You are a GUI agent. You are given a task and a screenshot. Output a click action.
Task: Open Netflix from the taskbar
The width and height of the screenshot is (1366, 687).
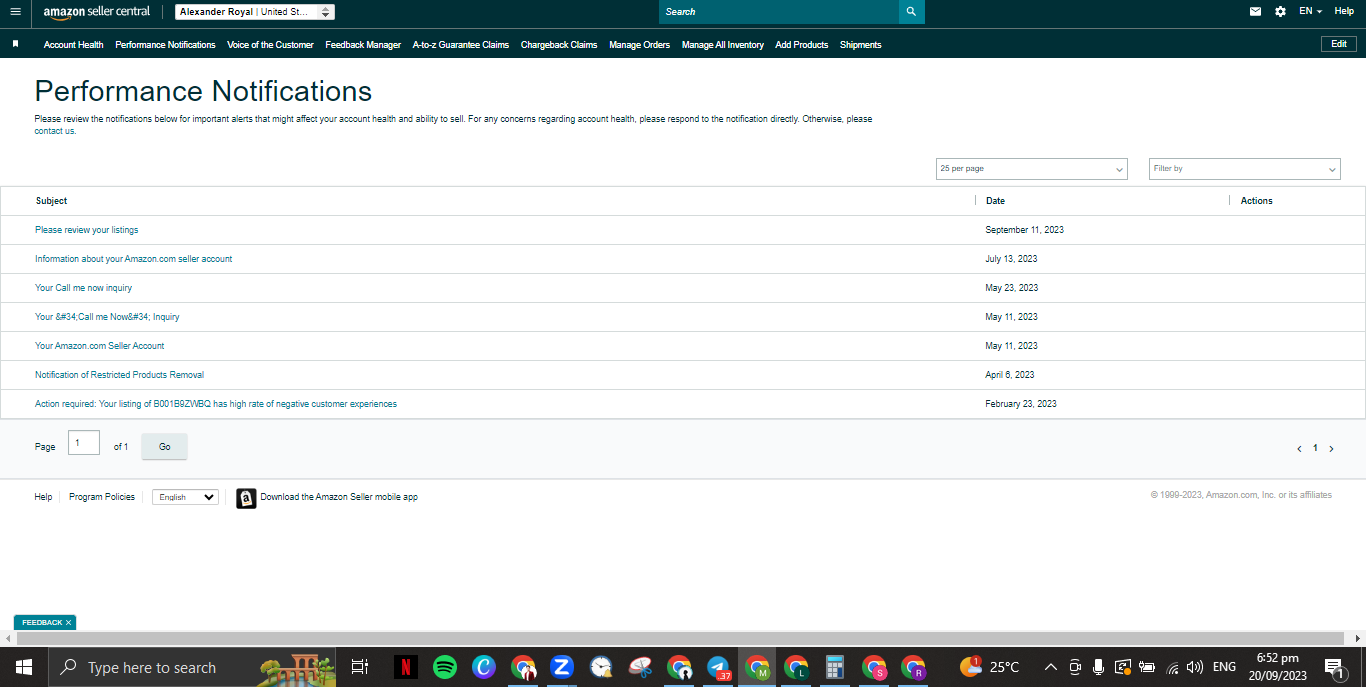[x=405, y=667]
